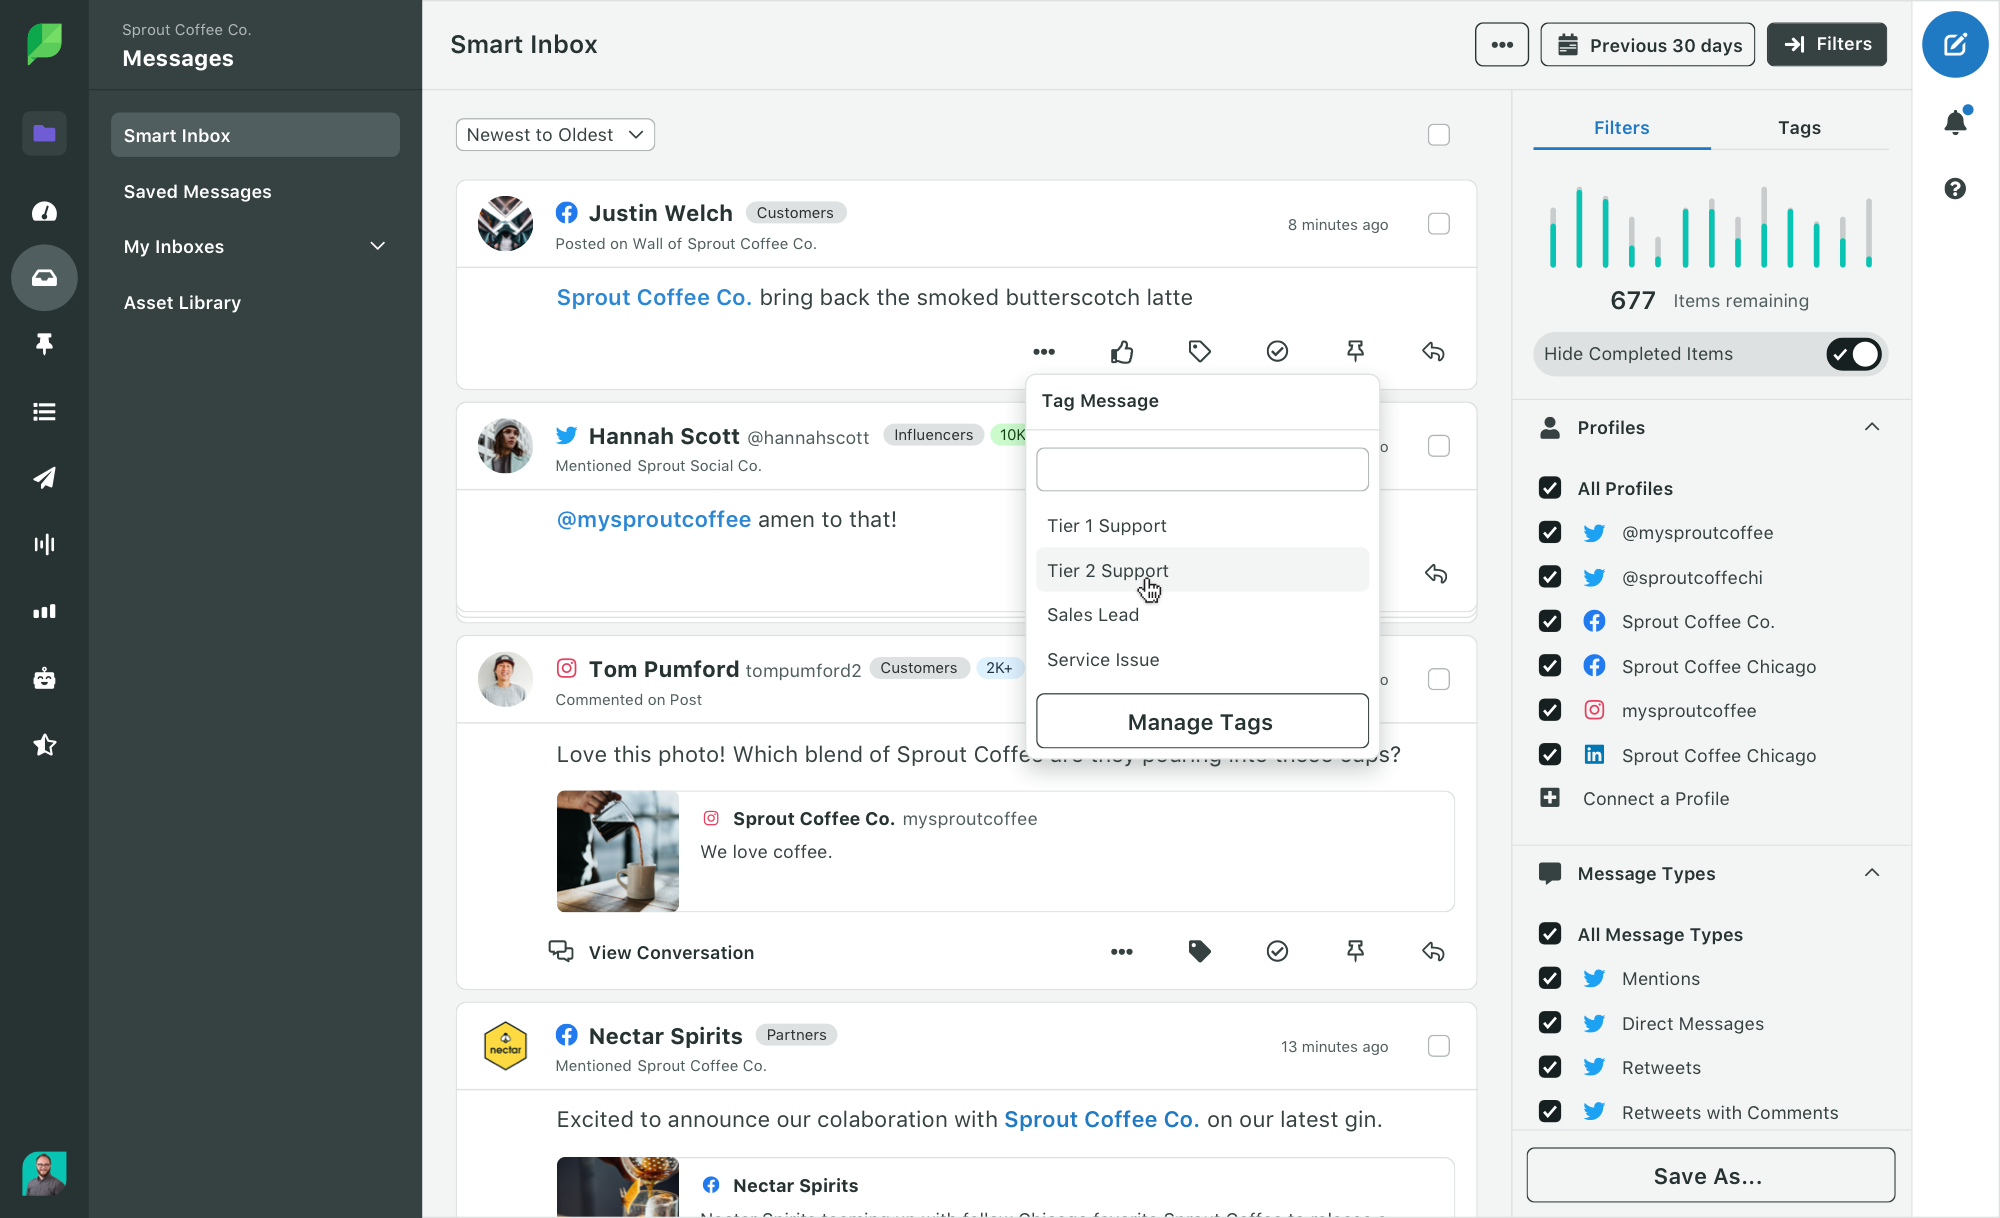Click the Reply icon on Justin Welch's post
This screenshot has height=1218, width=2000.
click(x=1434, y=351)
